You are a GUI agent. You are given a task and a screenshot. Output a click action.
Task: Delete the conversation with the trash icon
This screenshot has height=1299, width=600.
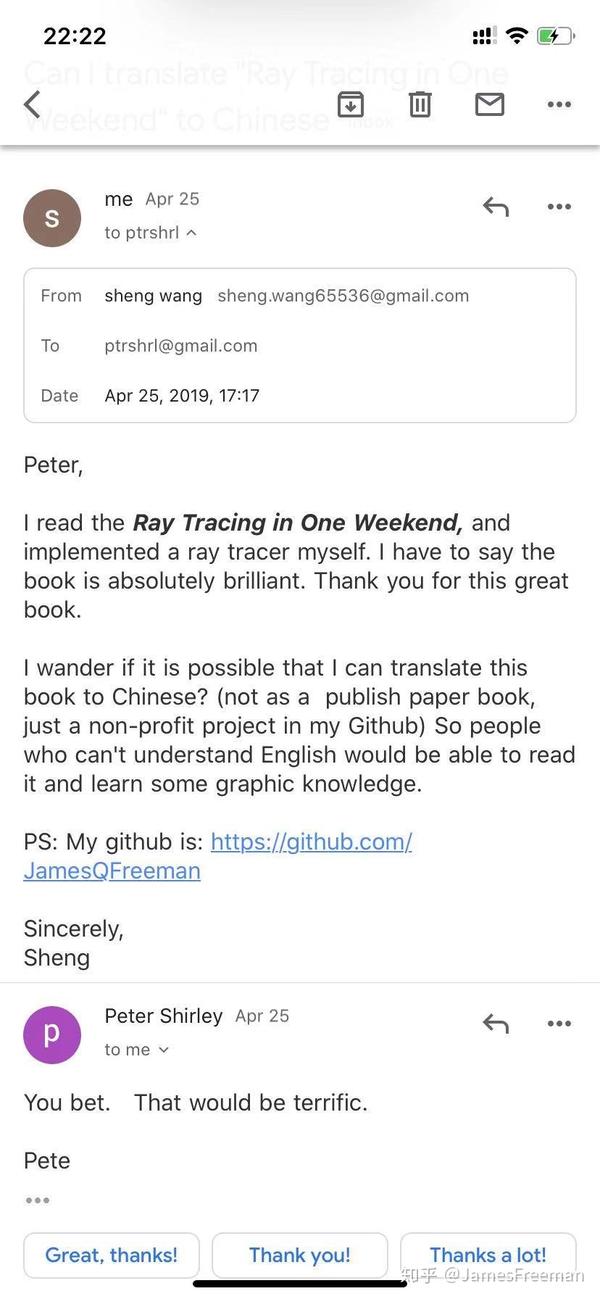click(420, 104)
